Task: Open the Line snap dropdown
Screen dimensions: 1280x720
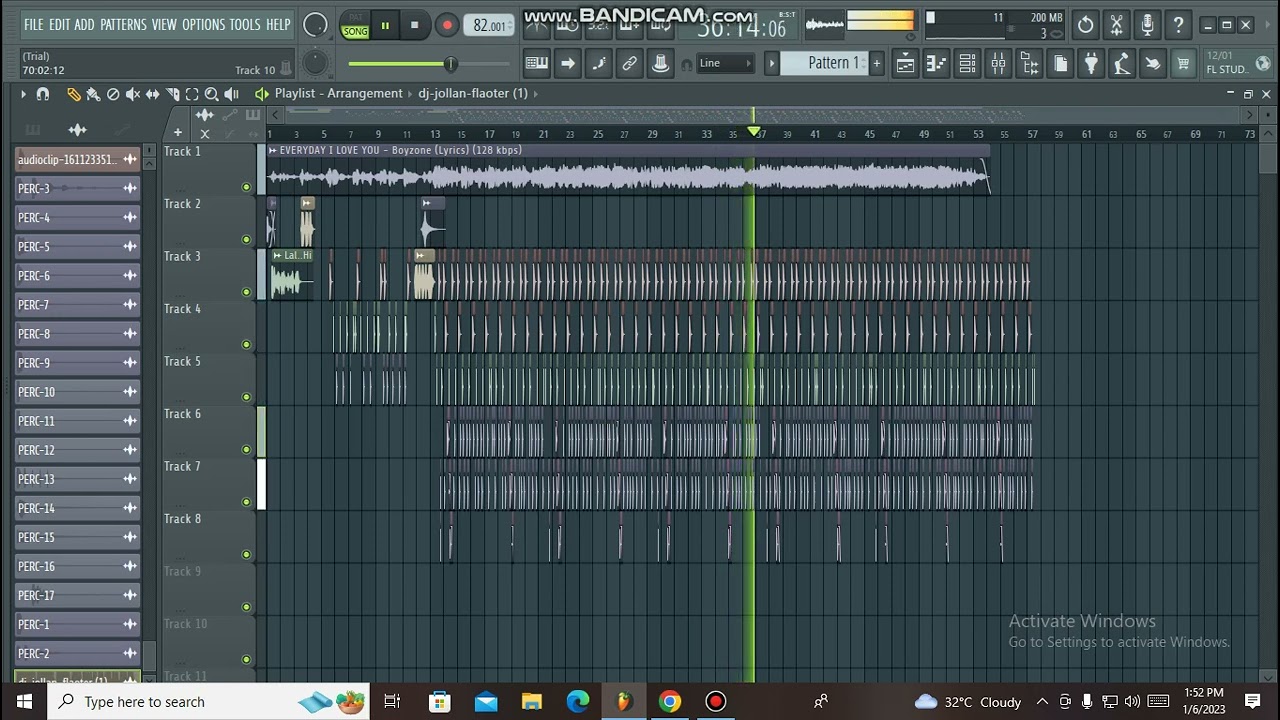Action: 725,63
